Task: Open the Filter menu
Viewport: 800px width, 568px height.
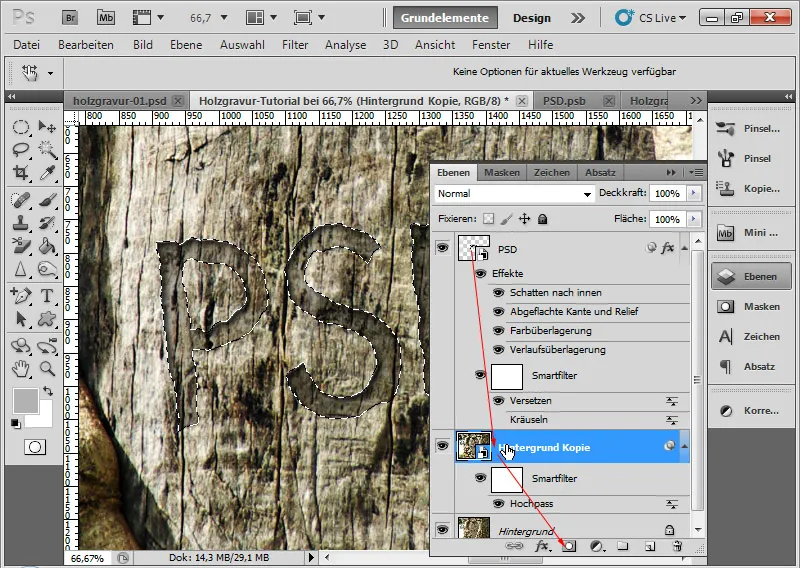Action: [294, 45]
